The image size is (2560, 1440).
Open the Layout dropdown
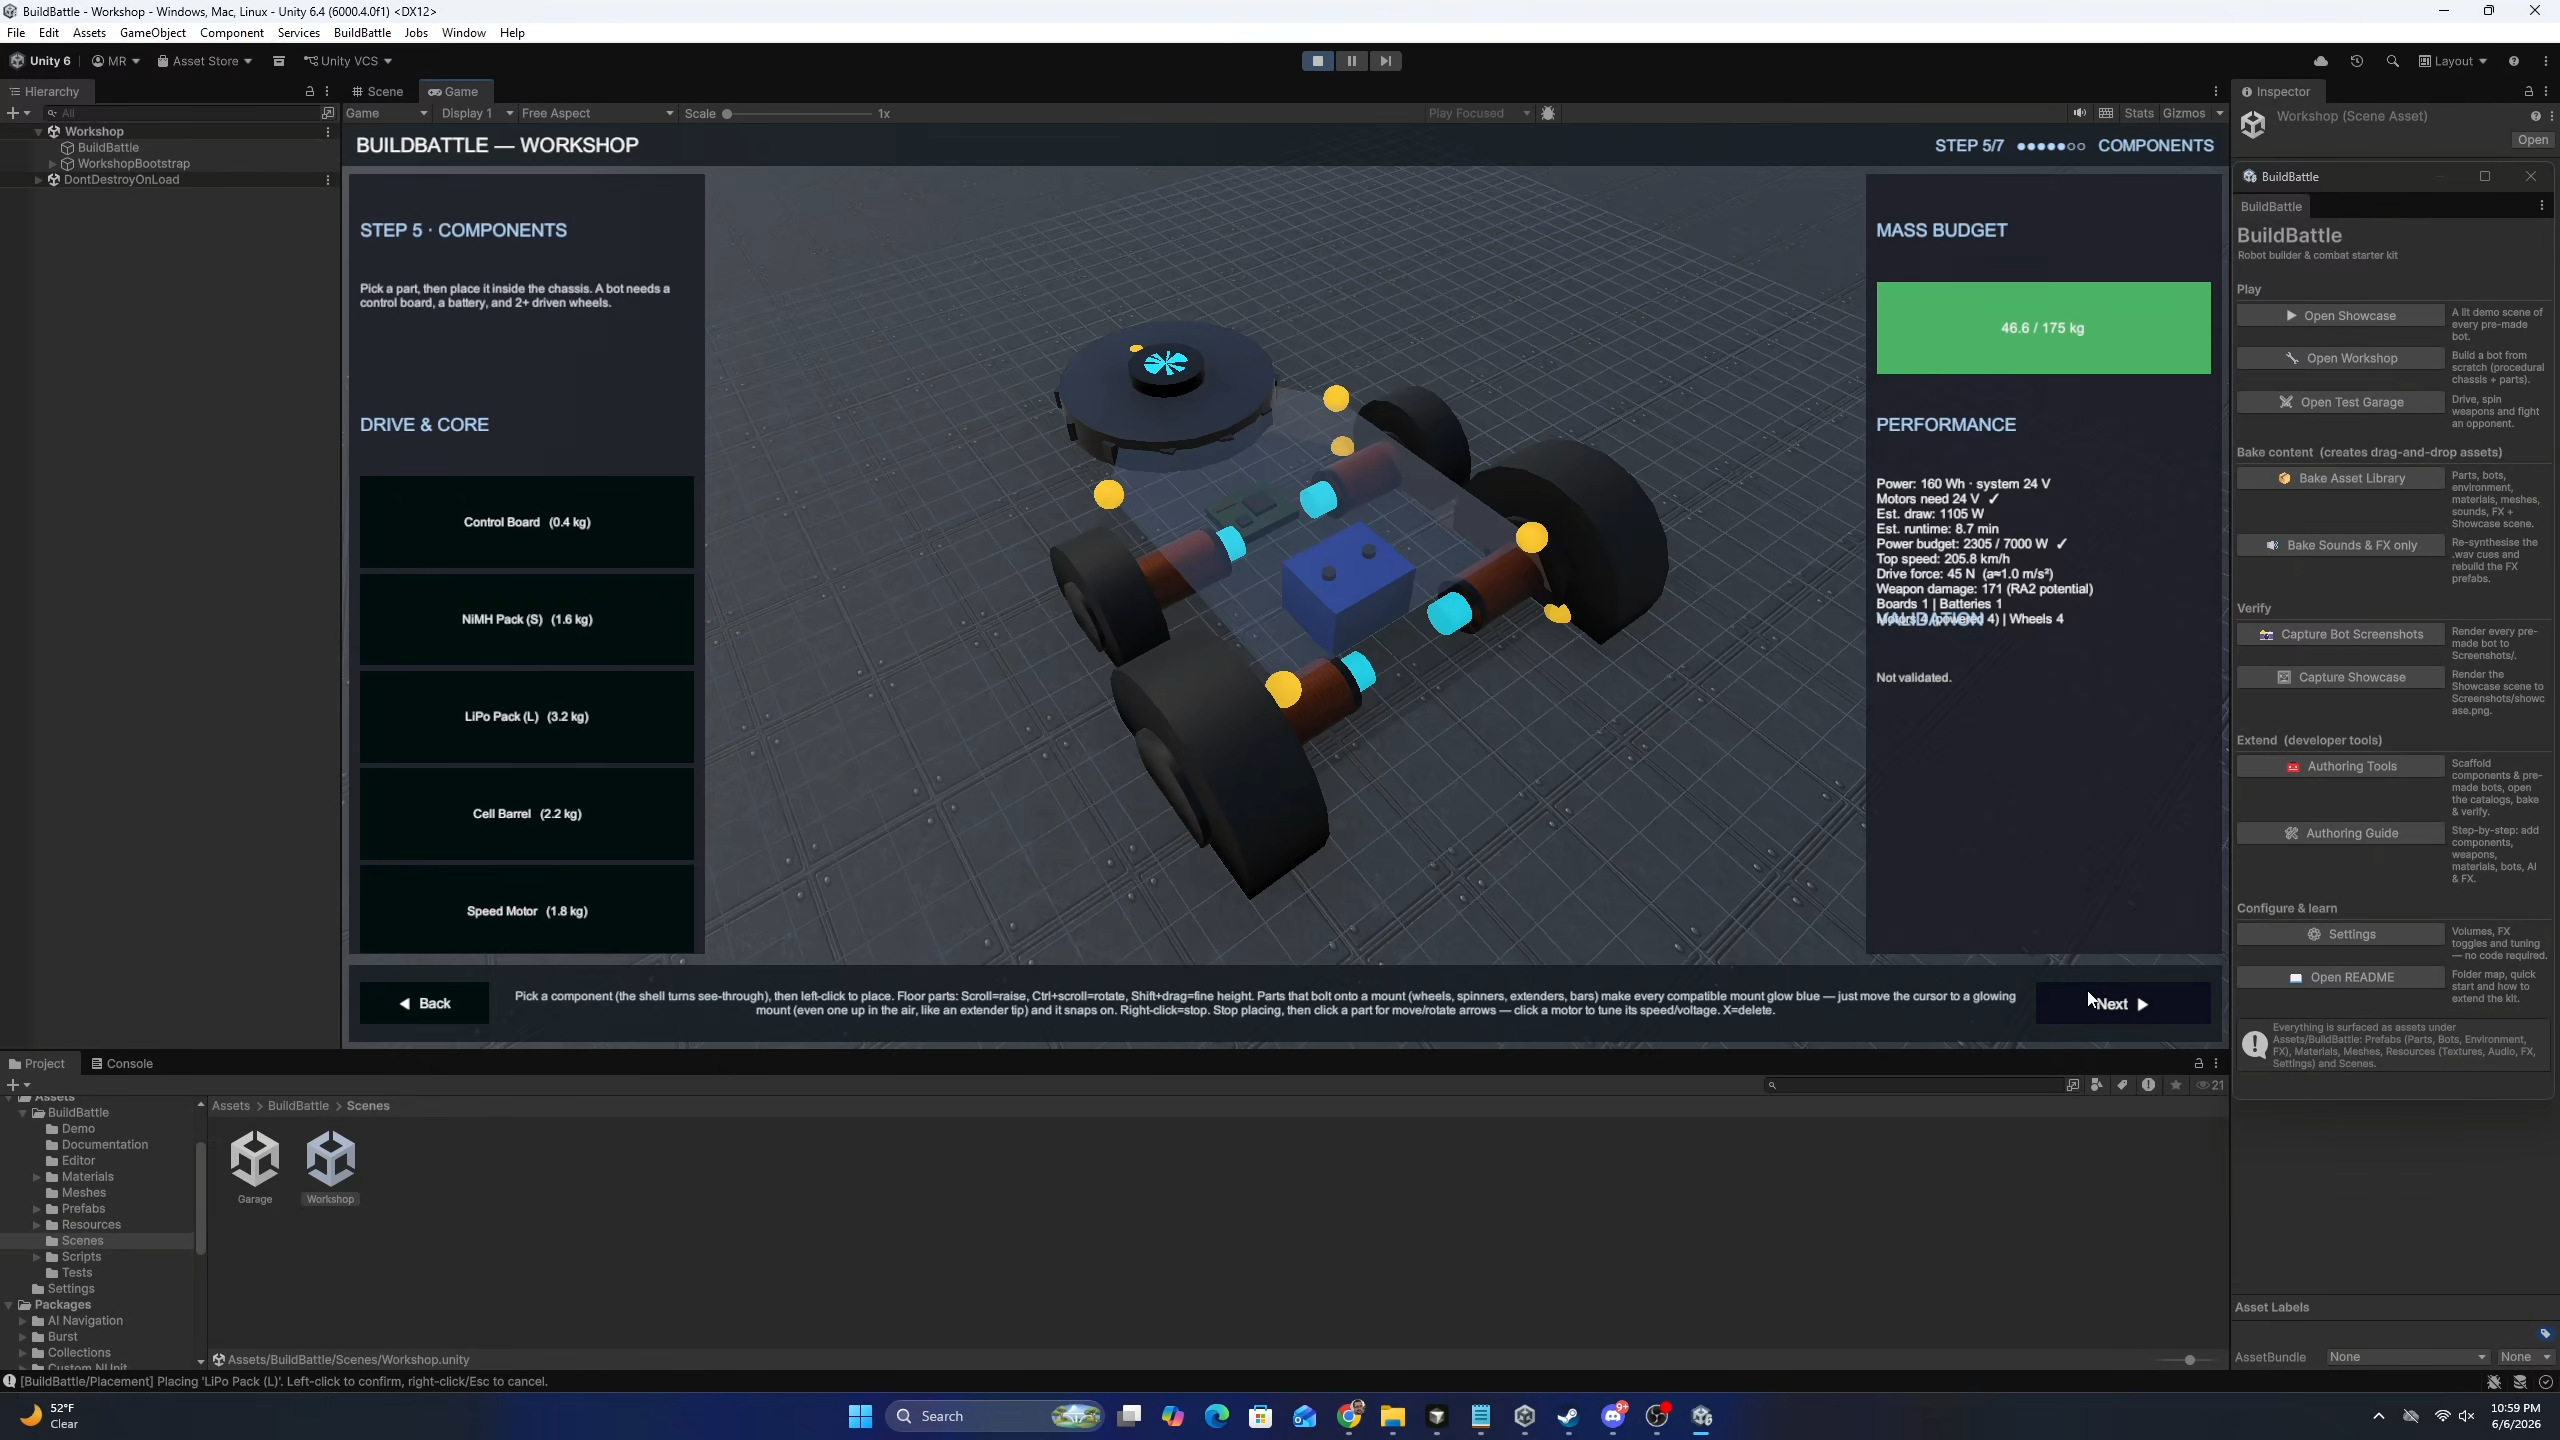pyautogui.click(x=2453, y=61)
